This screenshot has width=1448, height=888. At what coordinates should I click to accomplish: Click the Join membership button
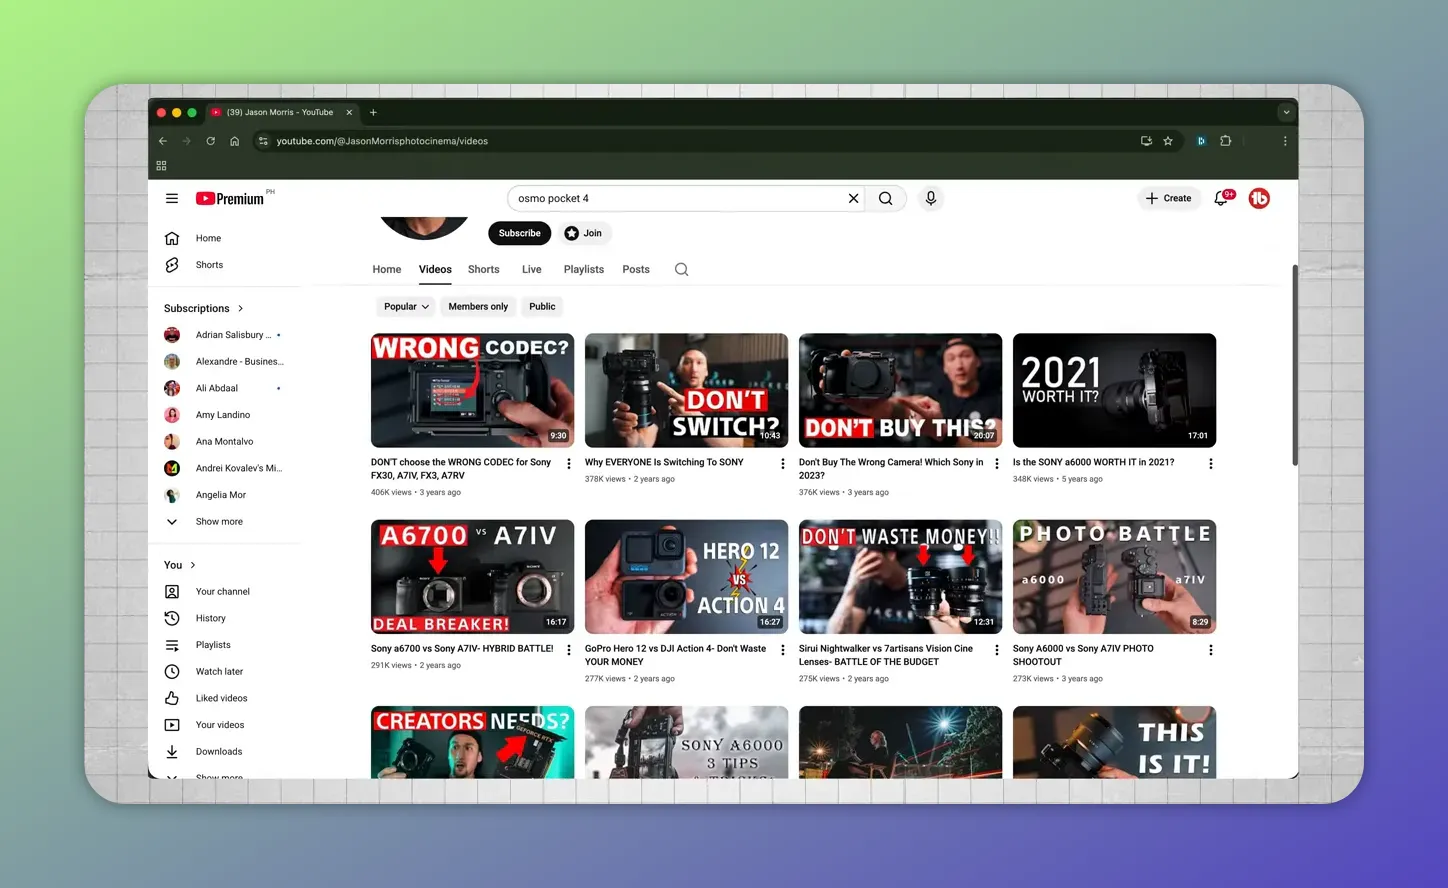[585, 233]
